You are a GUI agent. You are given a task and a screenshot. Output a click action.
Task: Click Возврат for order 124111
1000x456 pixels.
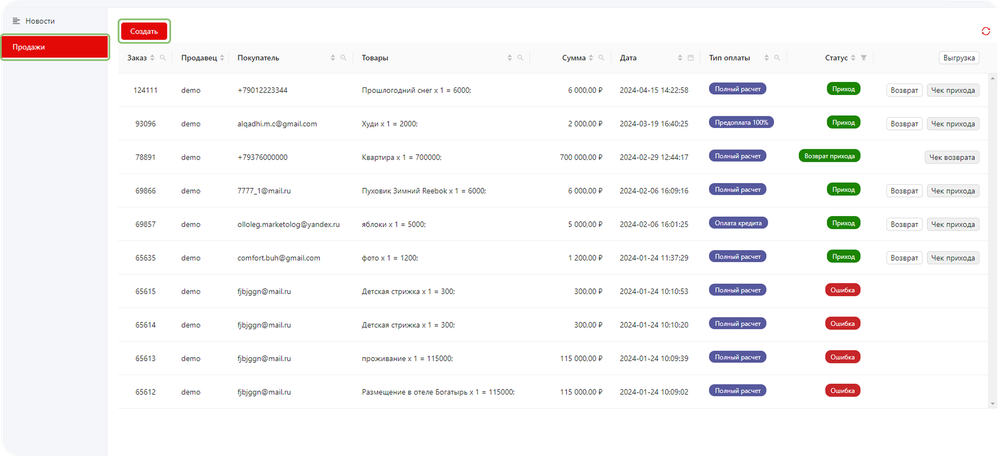tap(904, 91)
